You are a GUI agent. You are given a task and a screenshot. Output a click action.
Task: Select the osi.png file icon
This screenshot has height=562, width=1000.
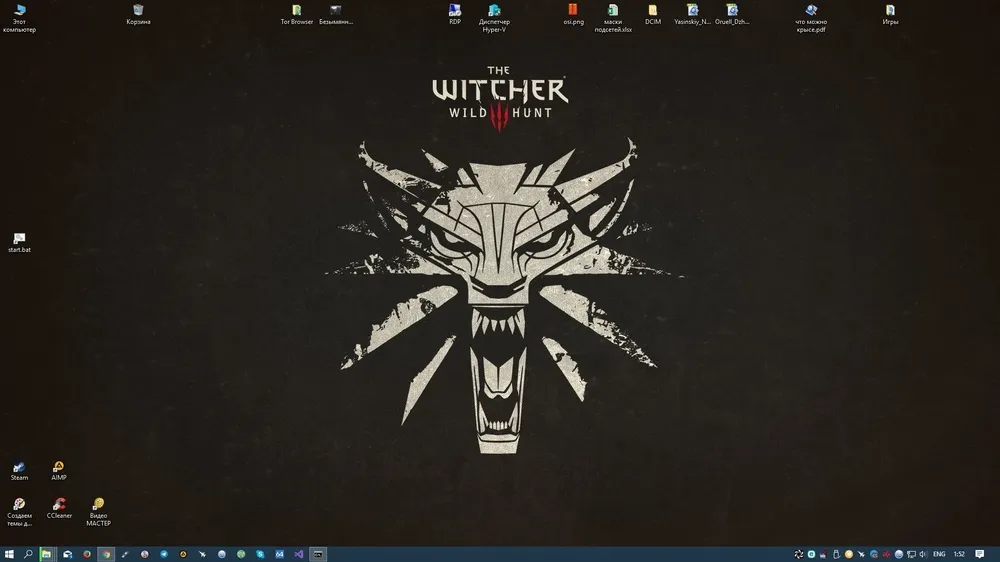[x=573, y=14]
